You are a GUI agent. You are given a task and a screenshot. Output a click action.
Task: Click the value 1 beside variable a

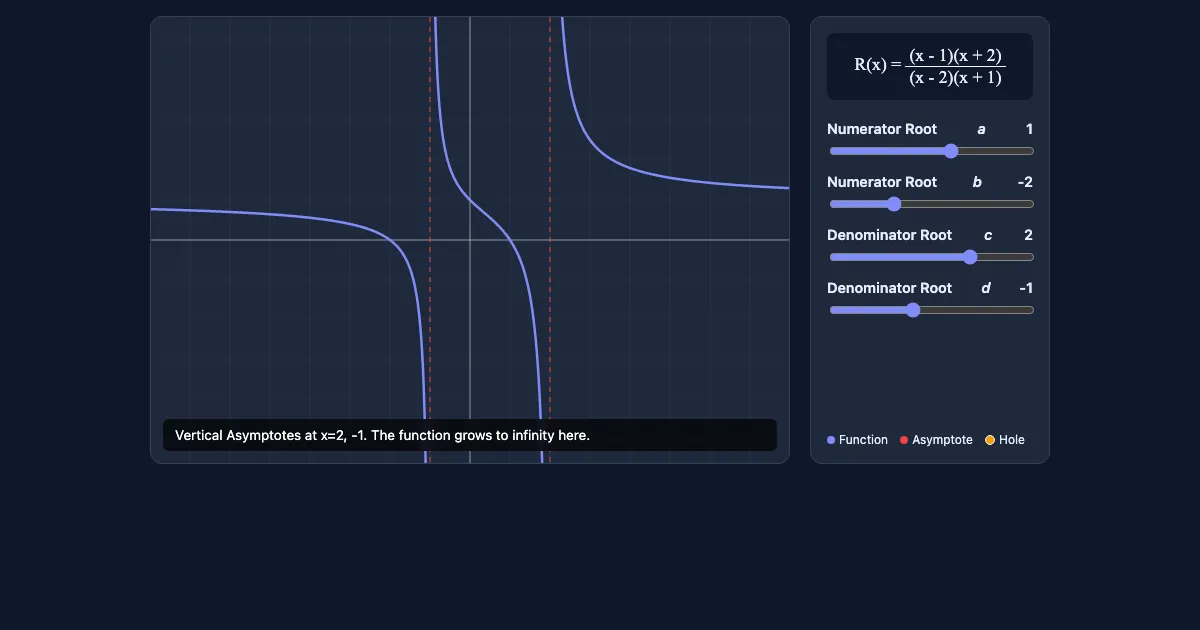coord(1029,129)
